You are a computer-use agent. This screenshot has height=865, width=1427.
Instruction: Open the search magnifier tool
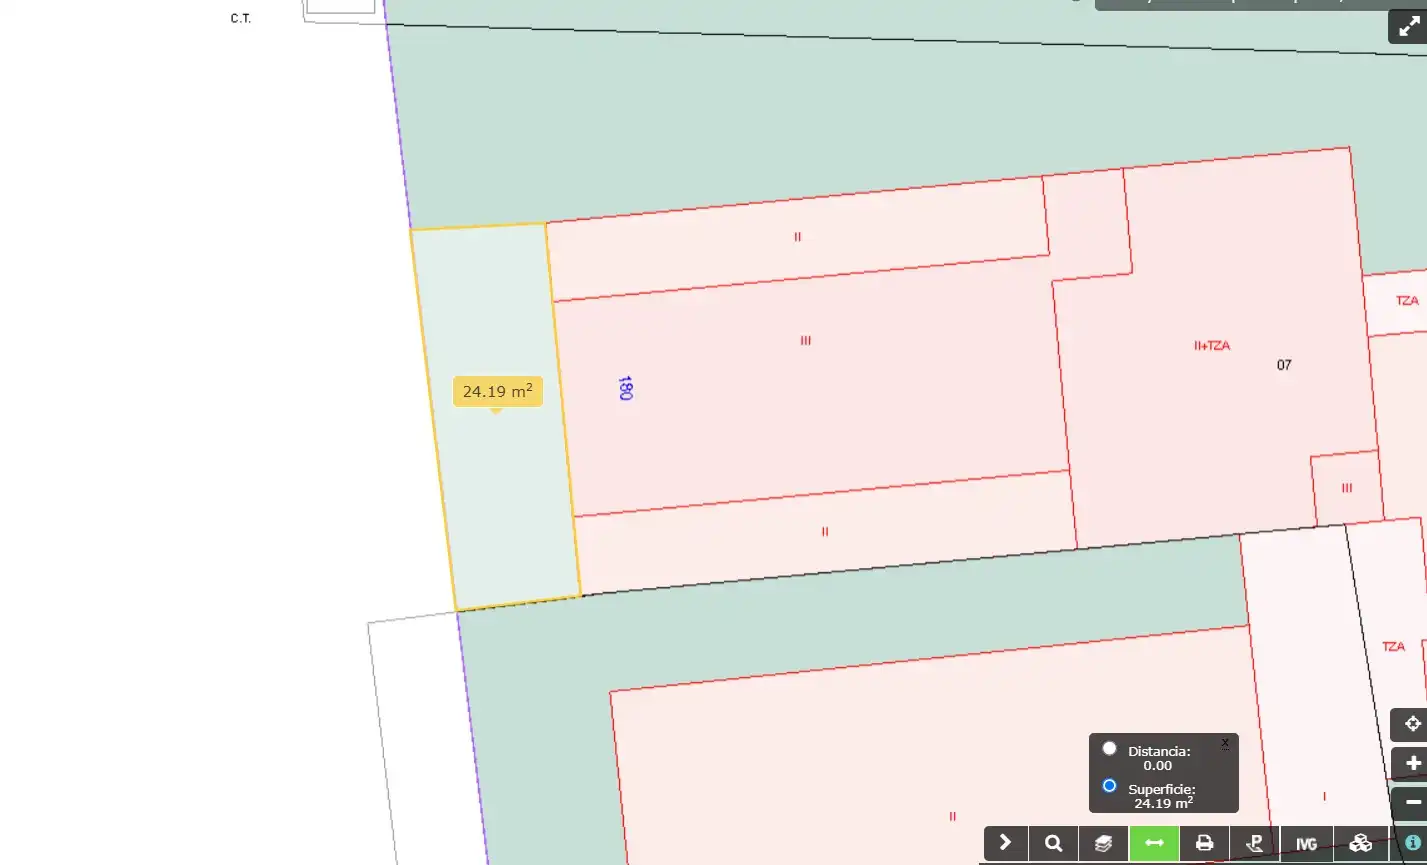(1054, 843)
